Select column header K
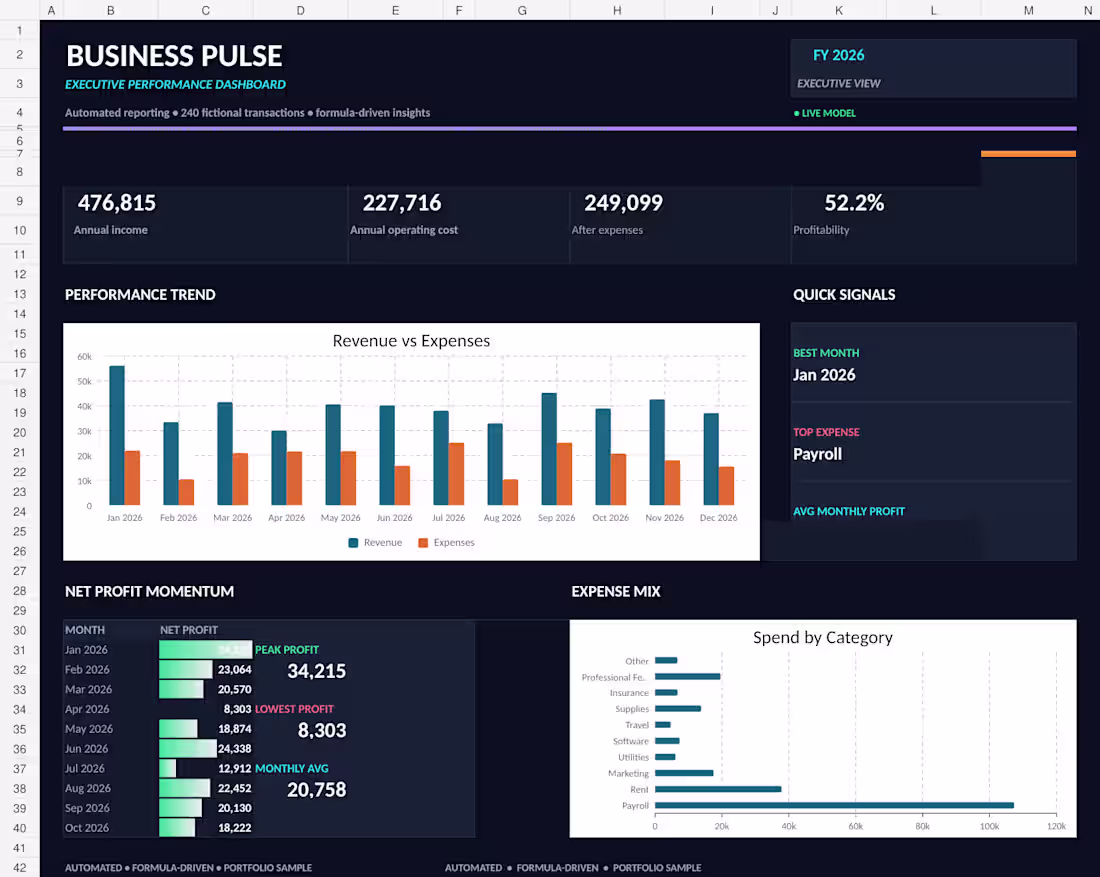This screenshot has height=877, width=1100. click(838, 10)
